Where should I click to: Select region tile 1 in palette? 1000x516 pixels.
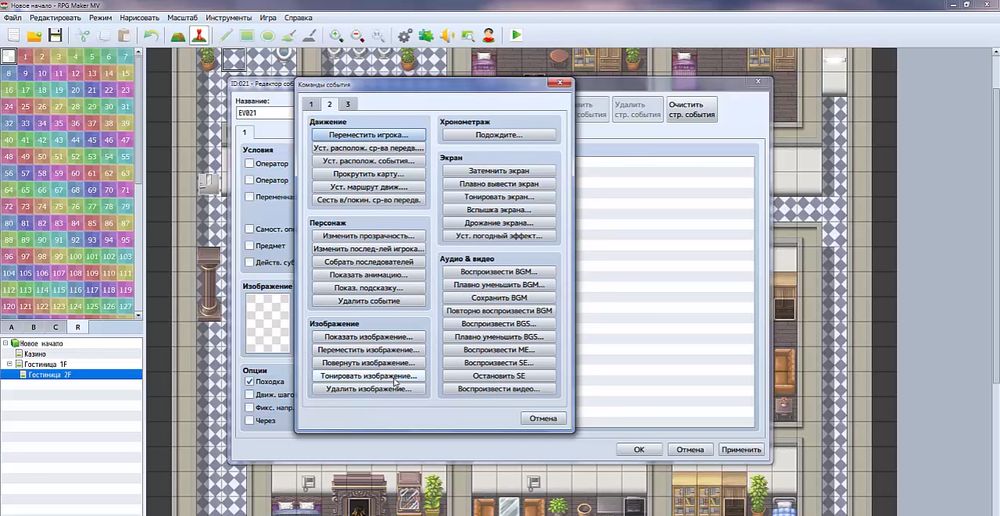[25, 56]
